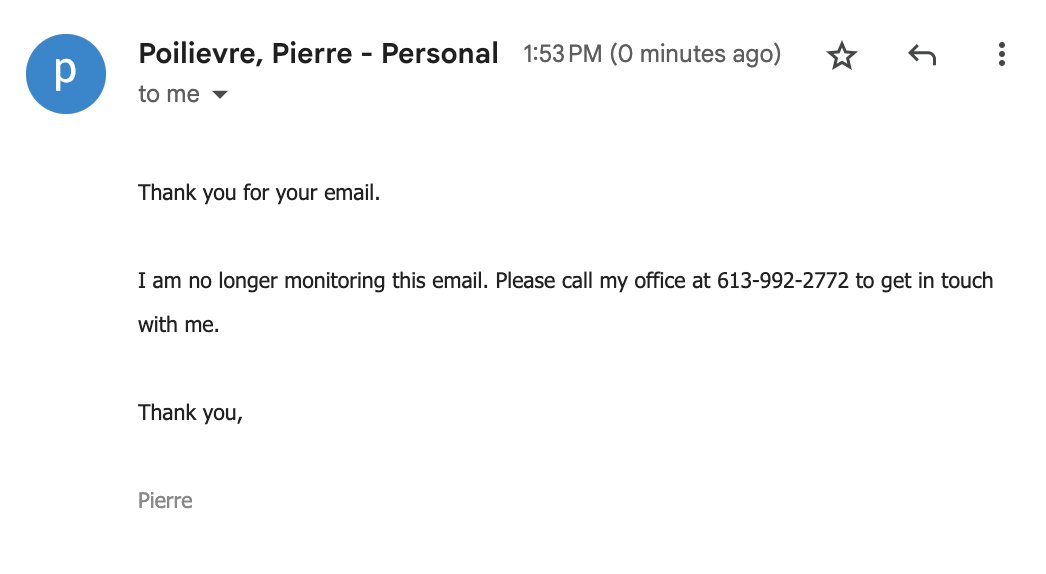
Task: Click sender name "Poilievre, Pierre - Personal"
Action: [x=318, y=53]
